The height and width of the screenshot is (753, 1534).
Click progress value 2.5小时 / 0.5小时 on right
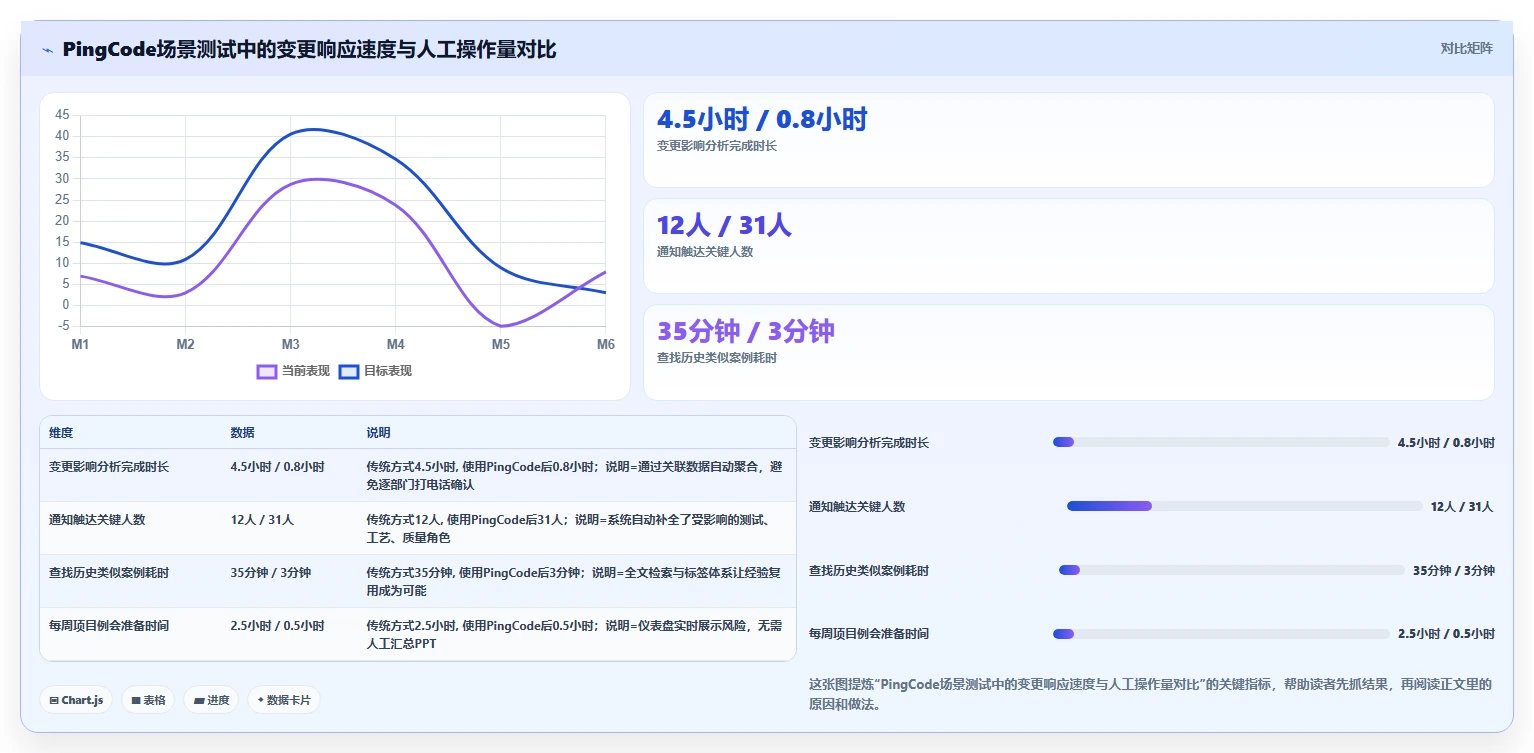coord(1446,634)
